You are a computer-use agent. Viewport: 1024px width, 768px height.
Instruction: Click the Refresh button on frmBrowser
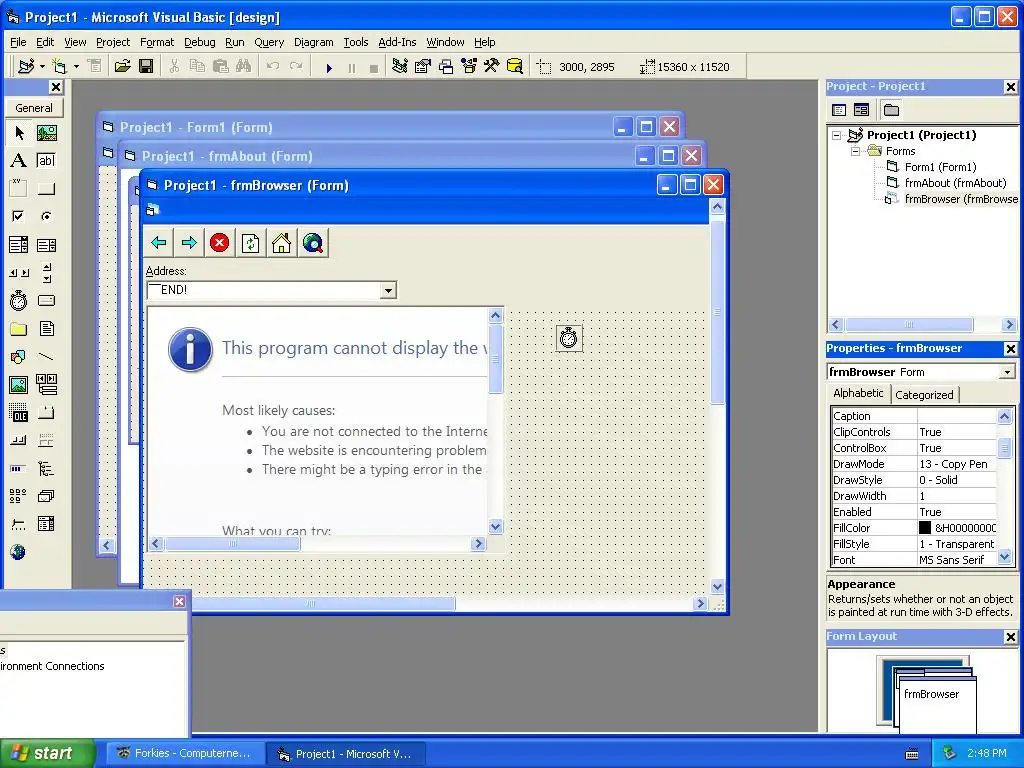[x=251, y=243]
